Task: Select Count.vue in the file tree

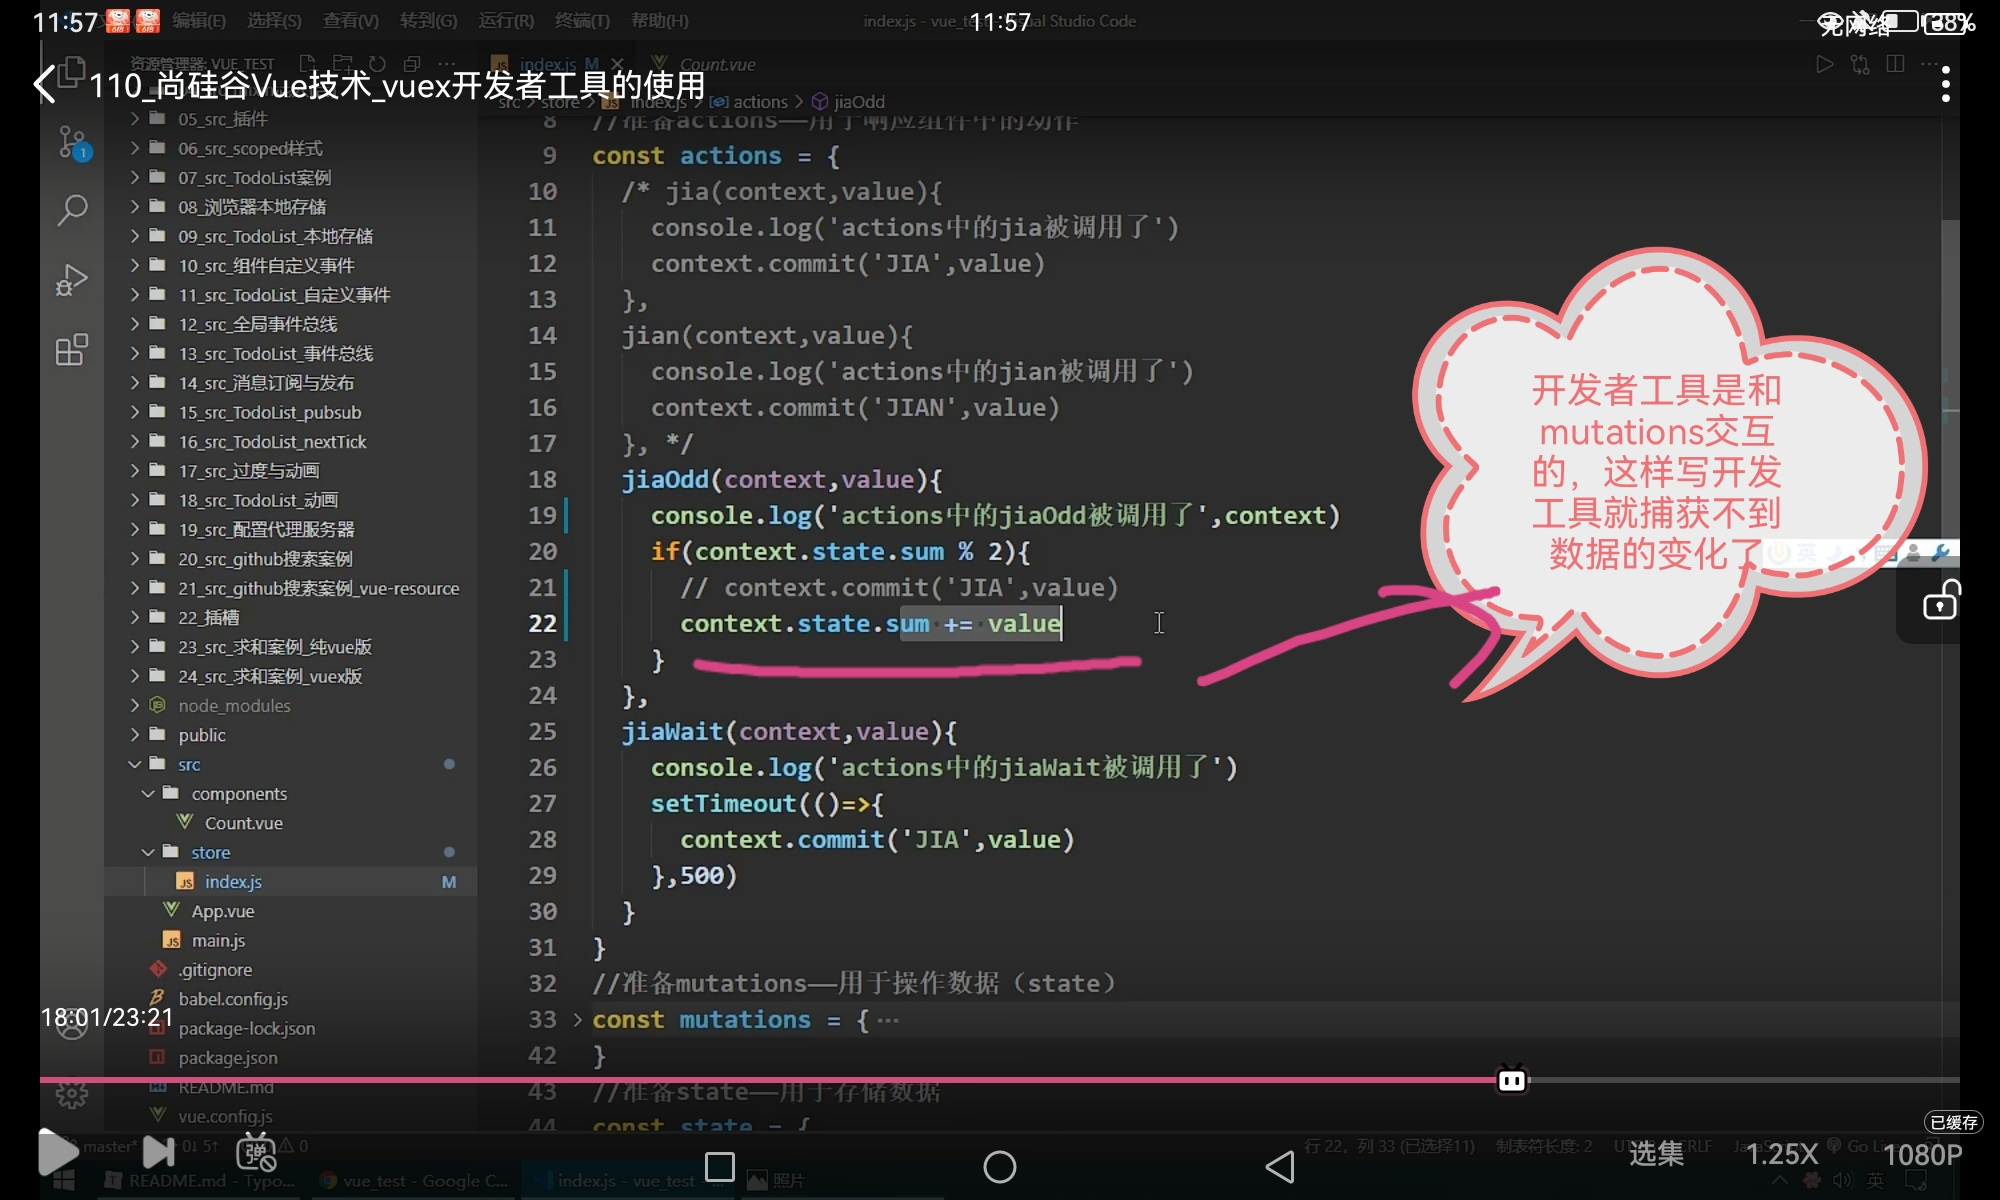Action: pos(243,823)
